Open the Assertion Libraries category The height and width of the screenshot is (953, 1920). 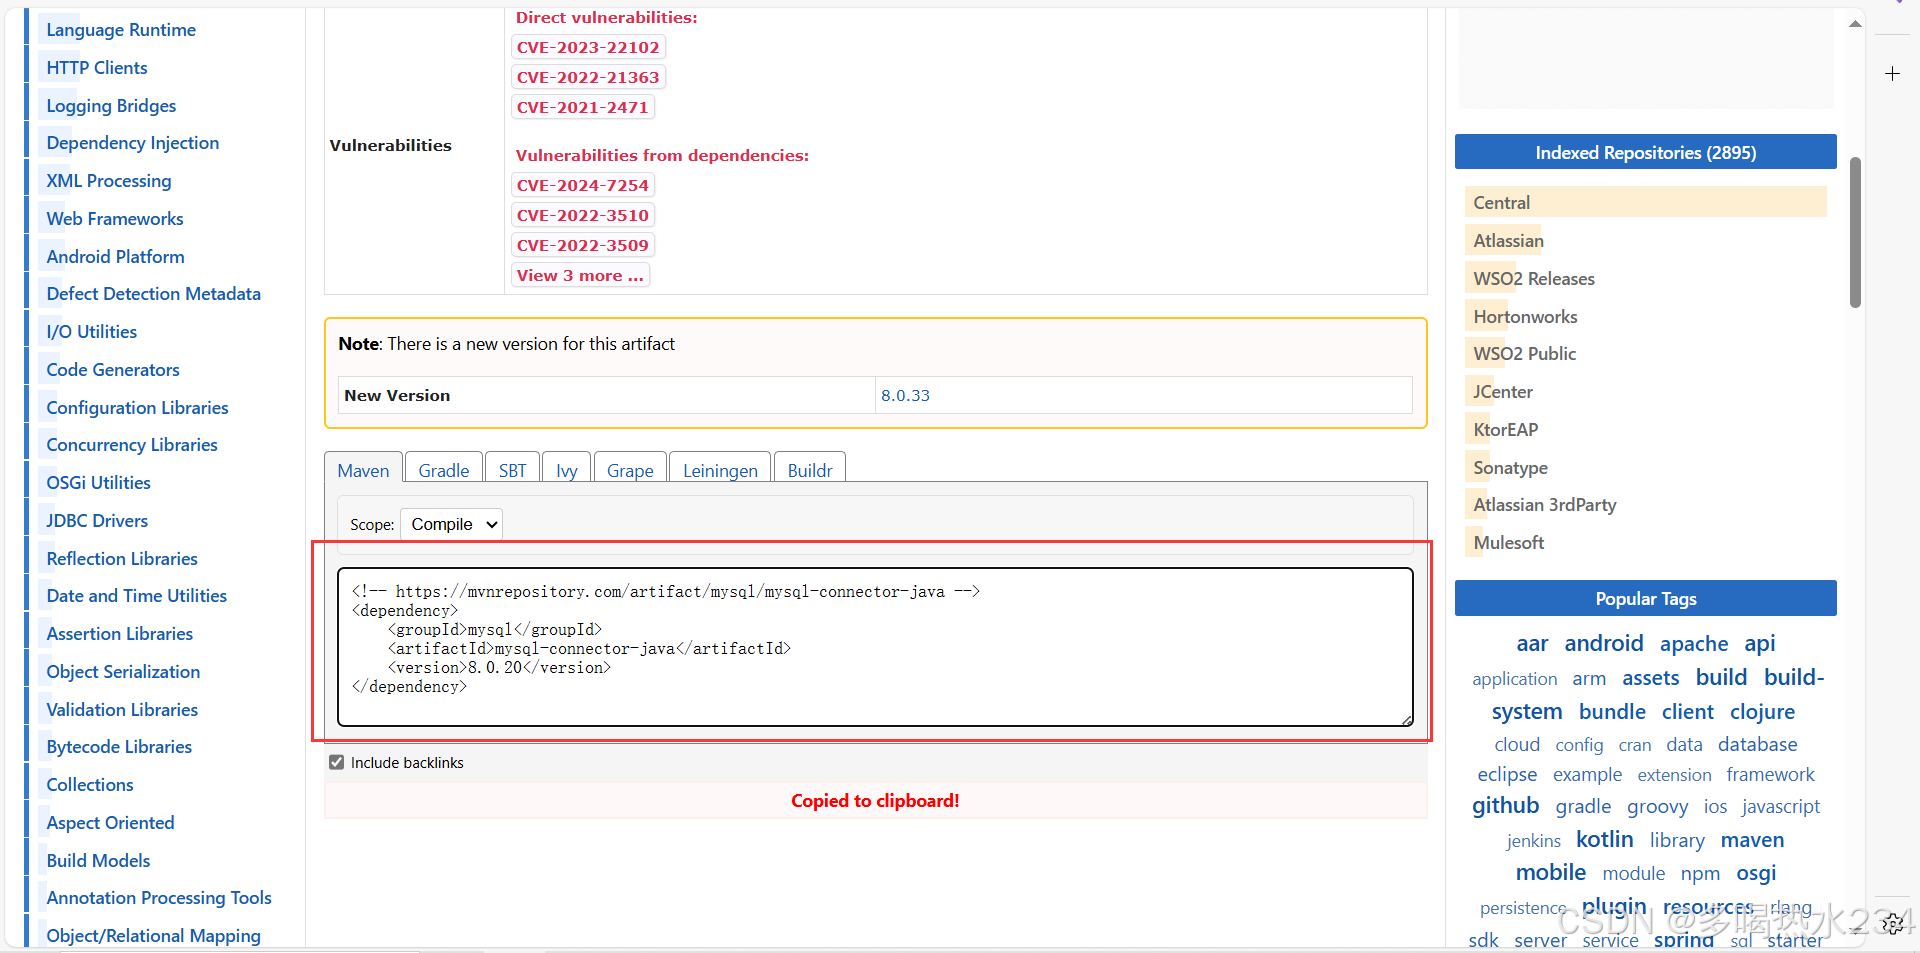tap(120, 634)
